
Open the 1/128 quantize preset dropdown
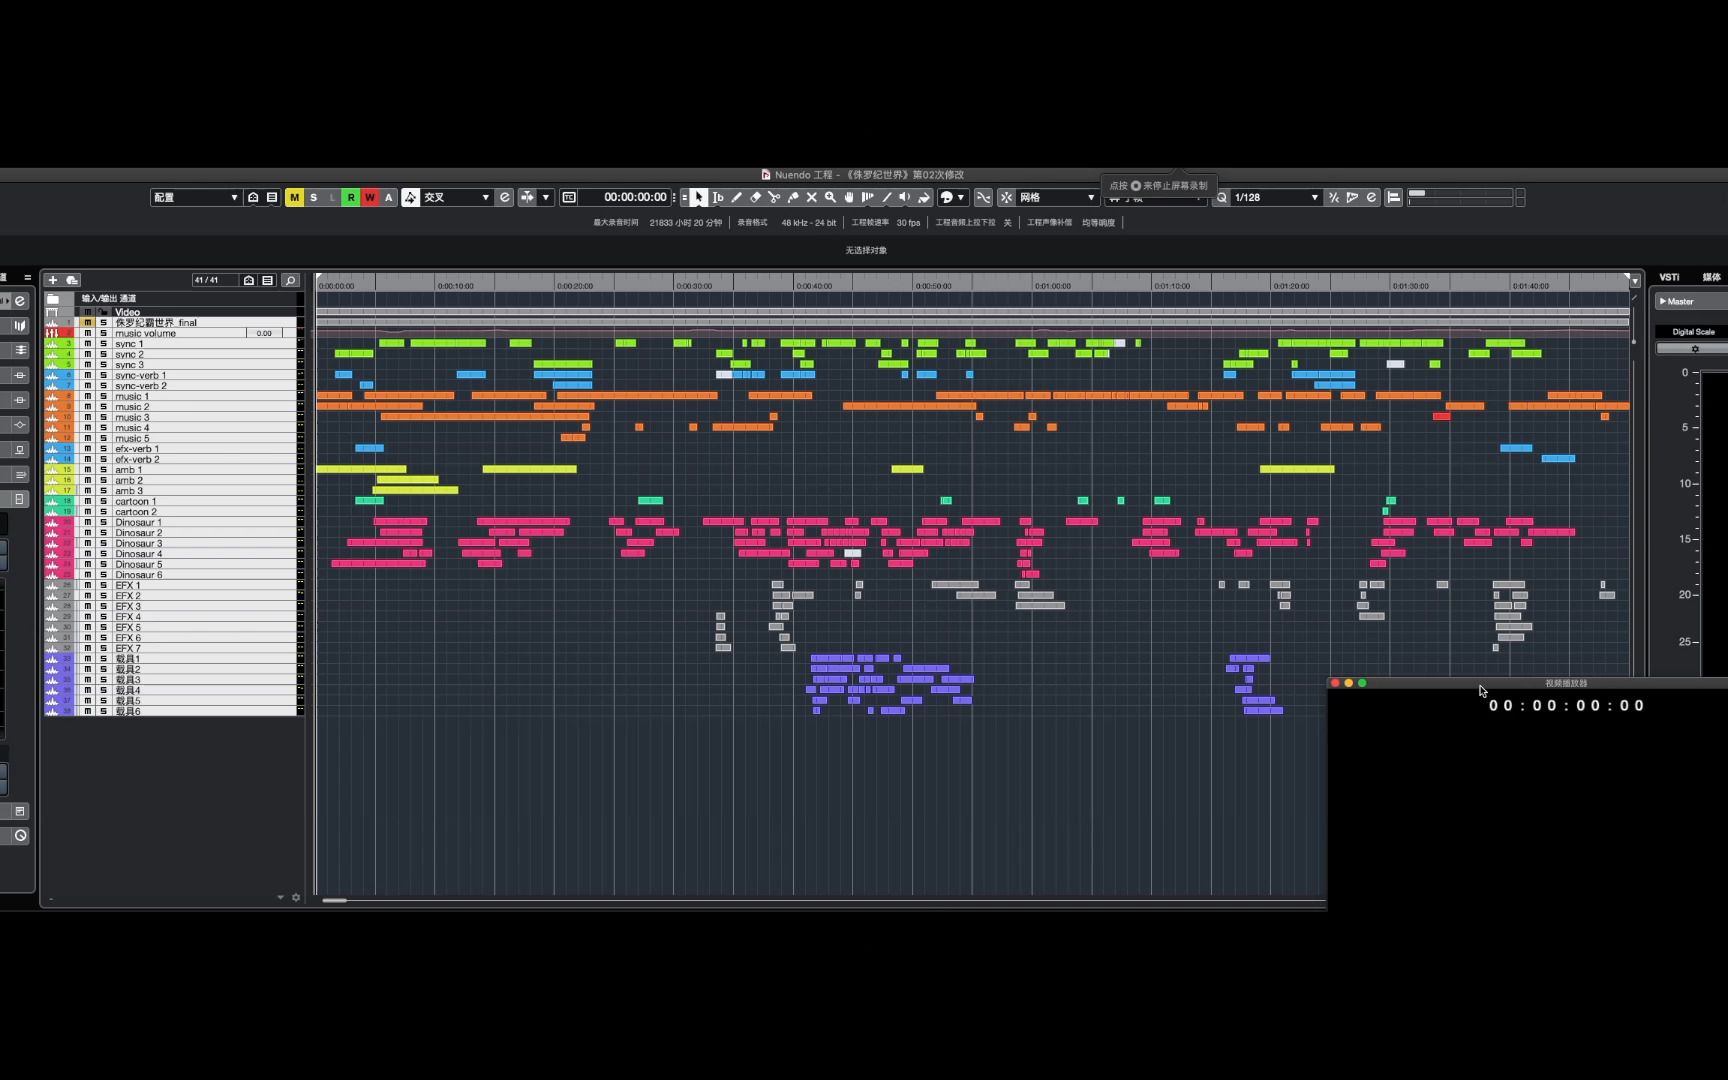point(1276,198)
